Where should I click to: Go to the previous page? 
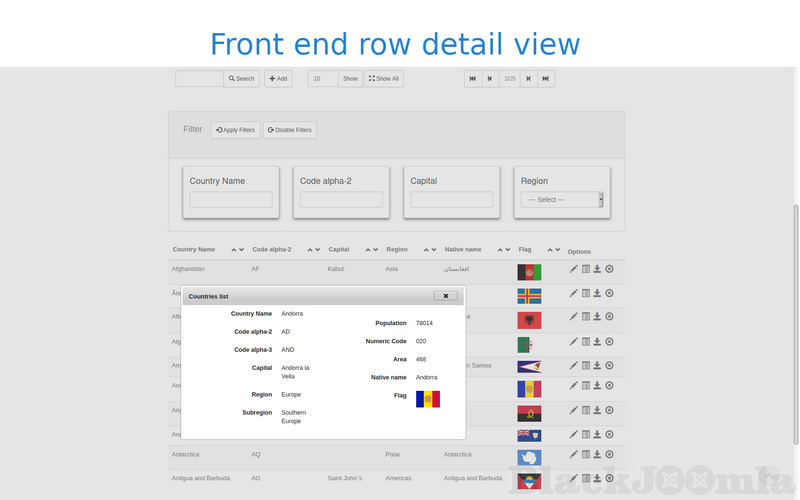coord(489,78)
